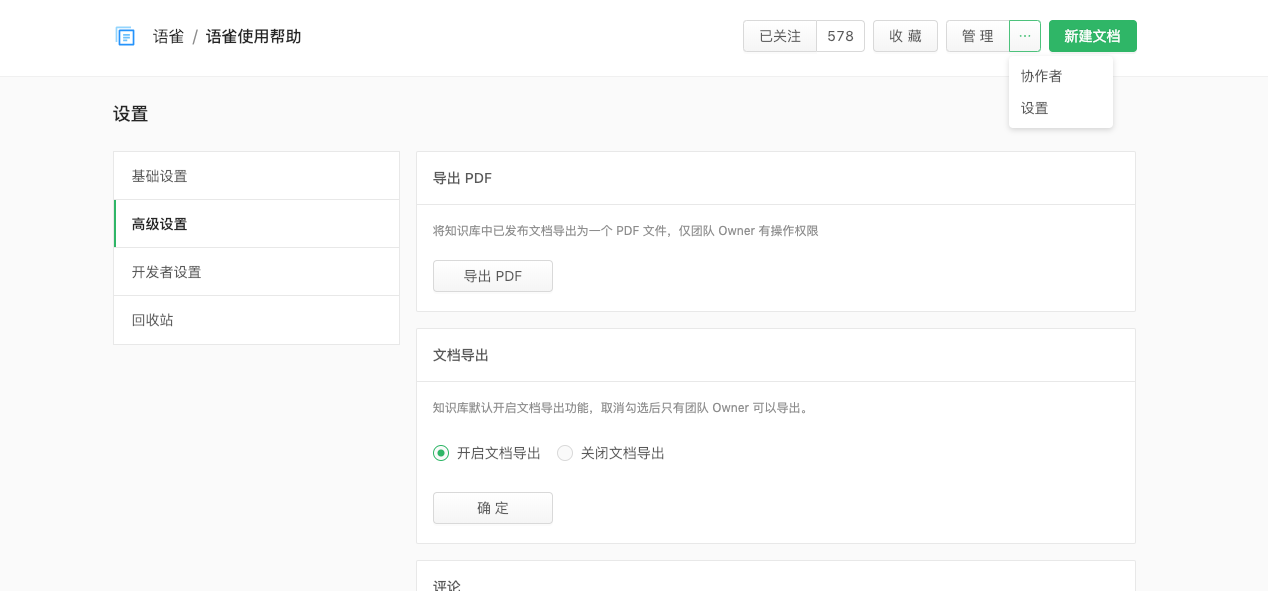Viewport: 1268px width, 591px height.
Task: Confirm with the 确定 button
Action: point(492,508)
